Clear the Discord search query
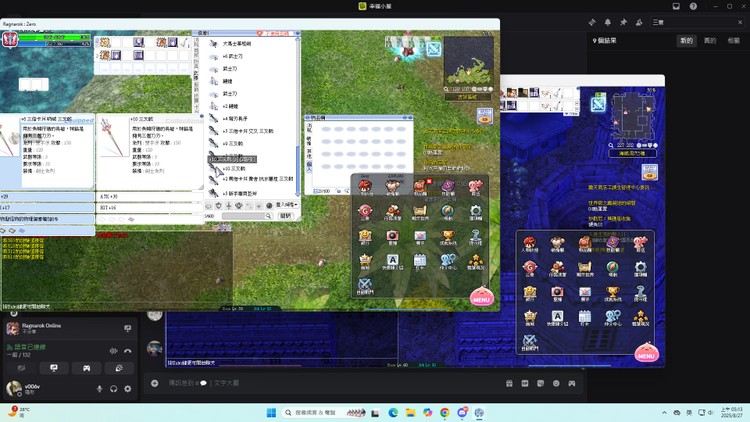 pos(740,22)
